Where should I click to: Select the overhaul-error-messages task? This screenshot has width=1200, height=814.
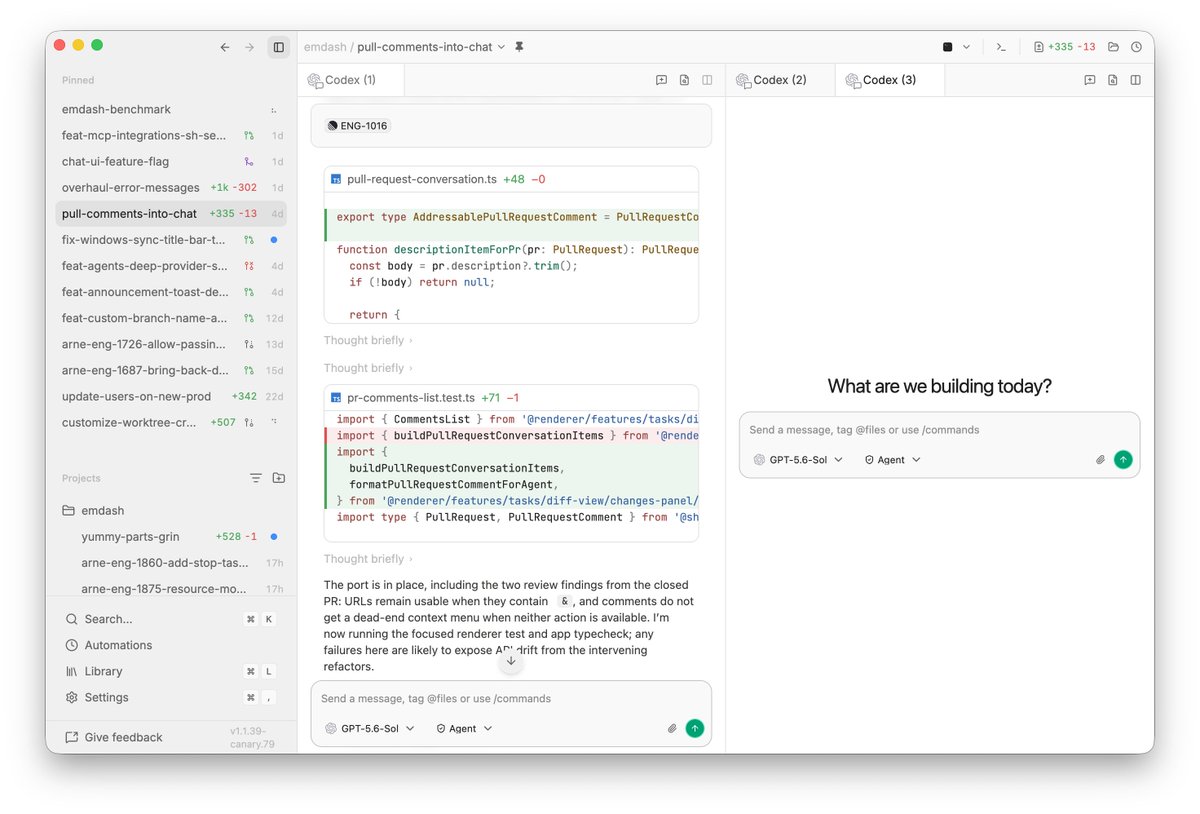[171, 188]
